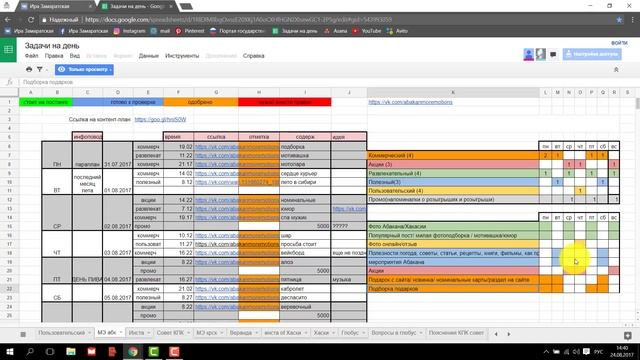Click the orange 'одобрено' legend cell
Screen dimensions: 640x360
coord(200,102)
